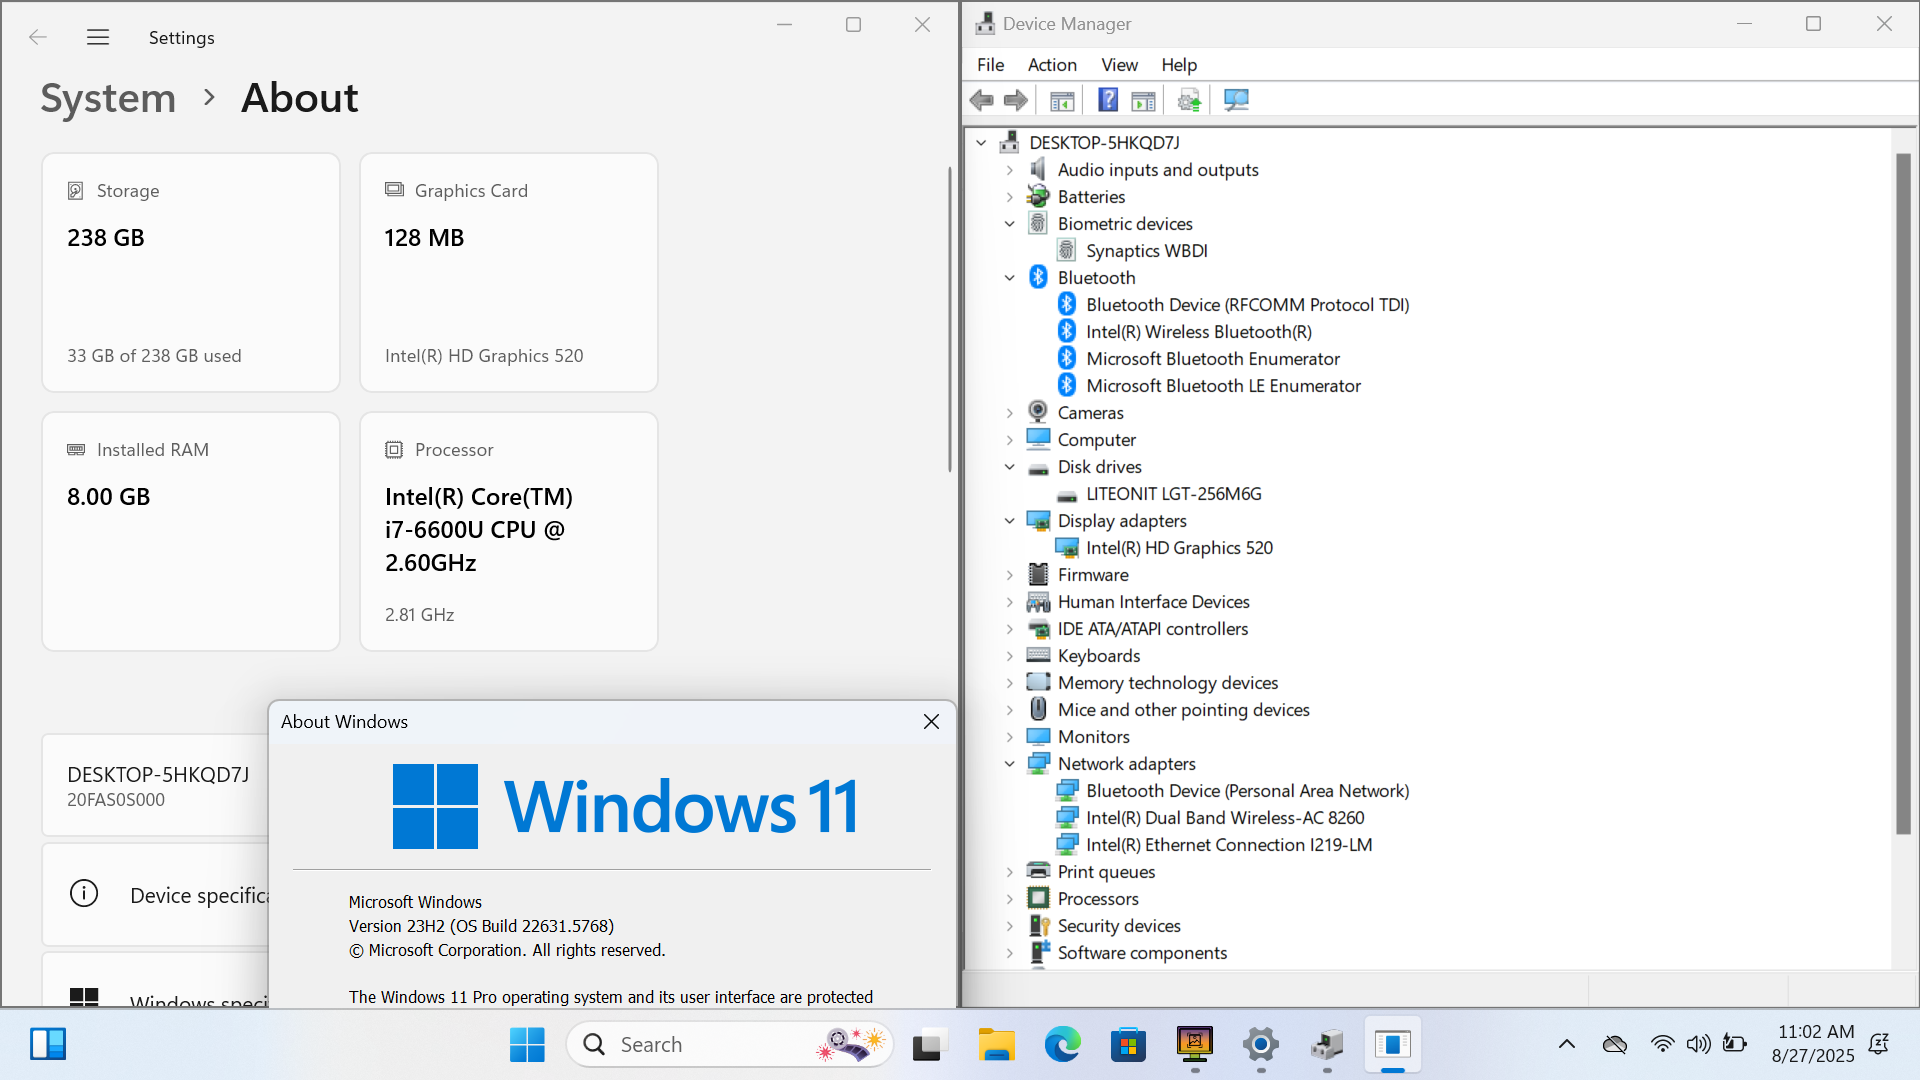Select Microsoft Bluetooth LE Enumerator
Image resolution: width=1920 pixels, height=1080 pixels.
click(1223, 386)
